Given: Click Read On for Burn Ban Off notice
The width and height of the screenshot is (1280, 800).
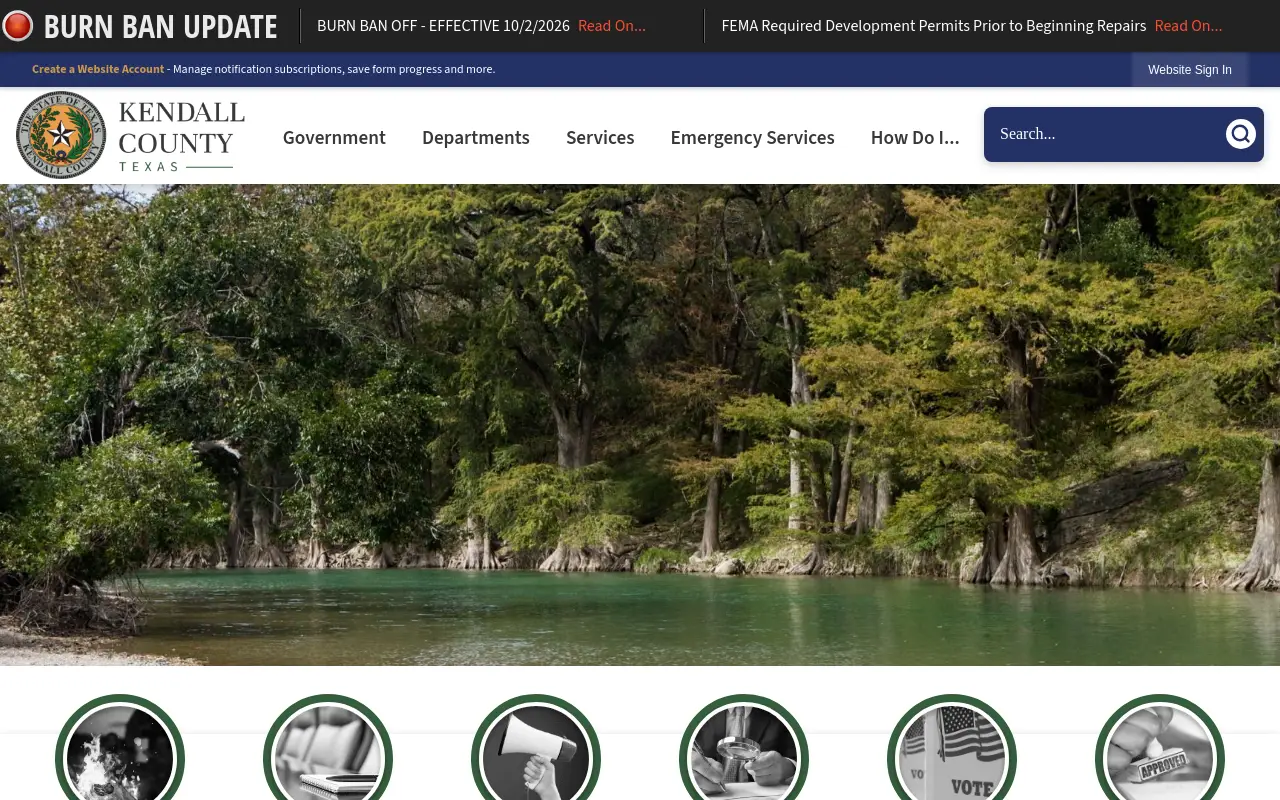Looking at the screenshot, I should (612, 26).
